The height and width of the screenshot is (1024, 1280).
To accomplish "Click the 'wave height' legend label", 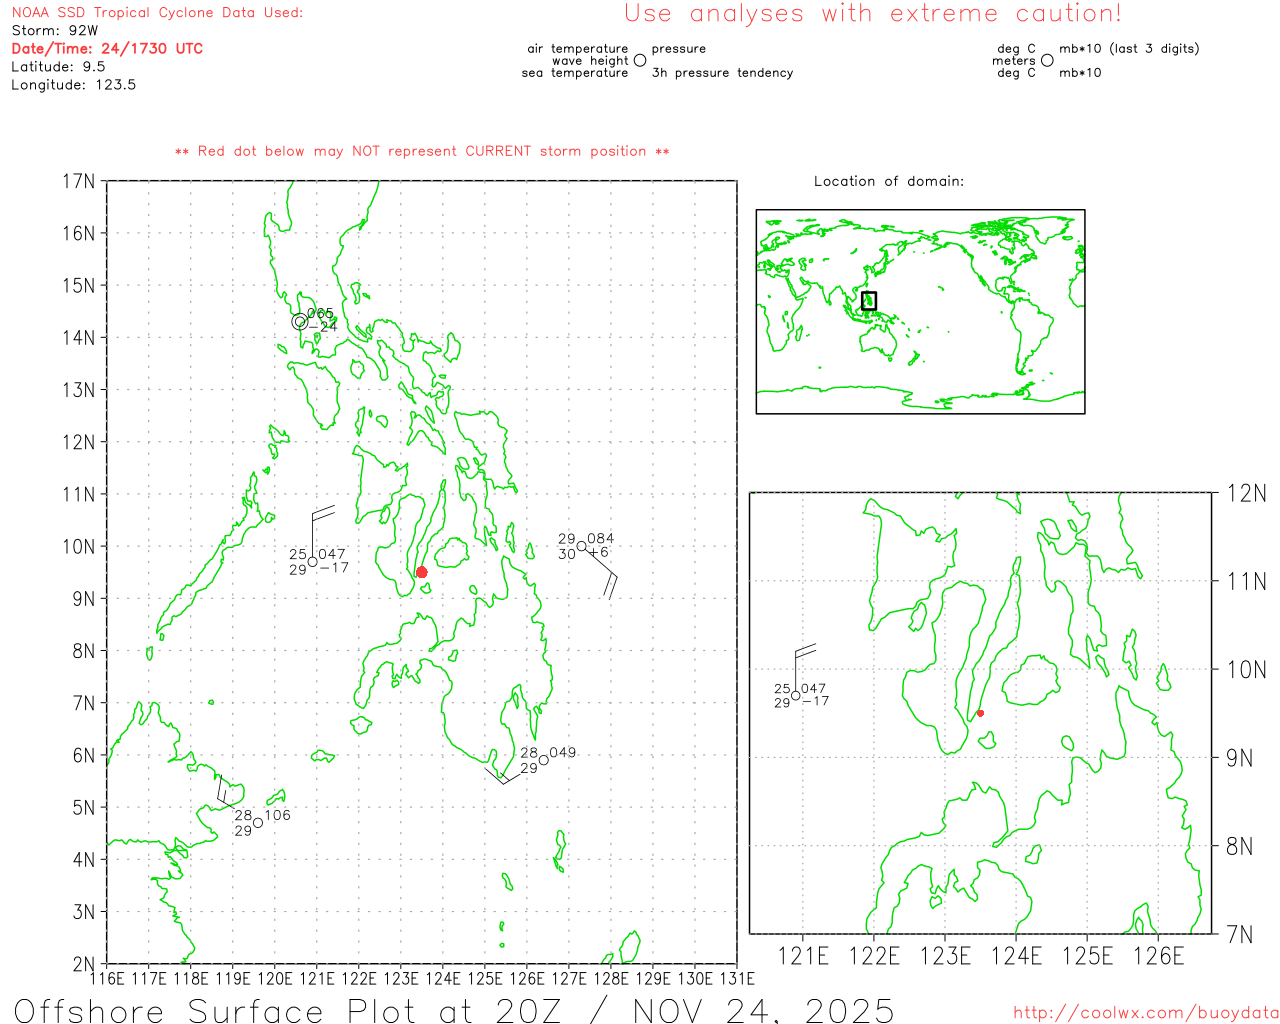I will point(590,61).
